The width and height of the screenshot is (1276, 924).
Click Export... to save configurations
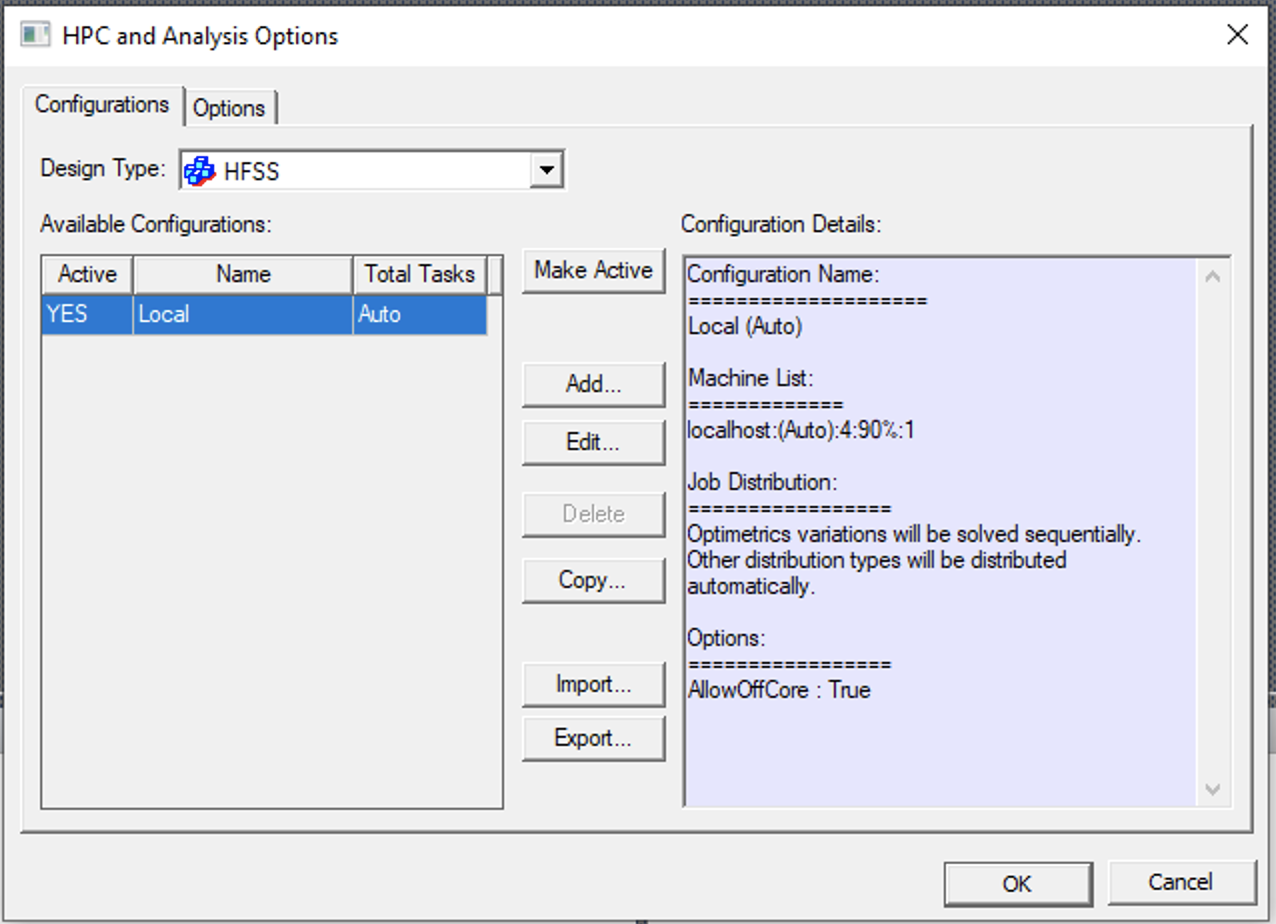pyautogui.click(x=593, y=739)
